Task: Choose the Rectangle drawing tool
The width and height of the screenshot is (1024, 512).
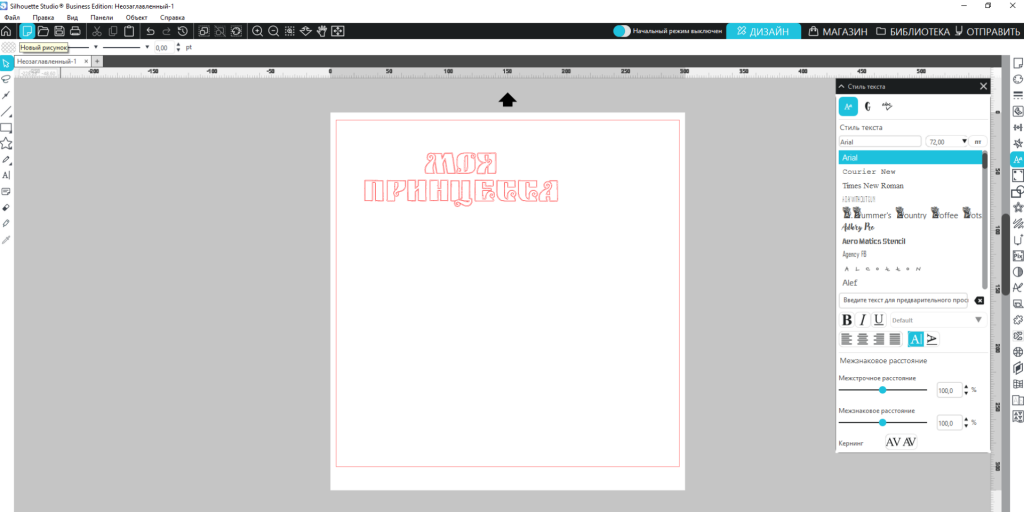Action: pyautogui.click(x=6, y=127)
